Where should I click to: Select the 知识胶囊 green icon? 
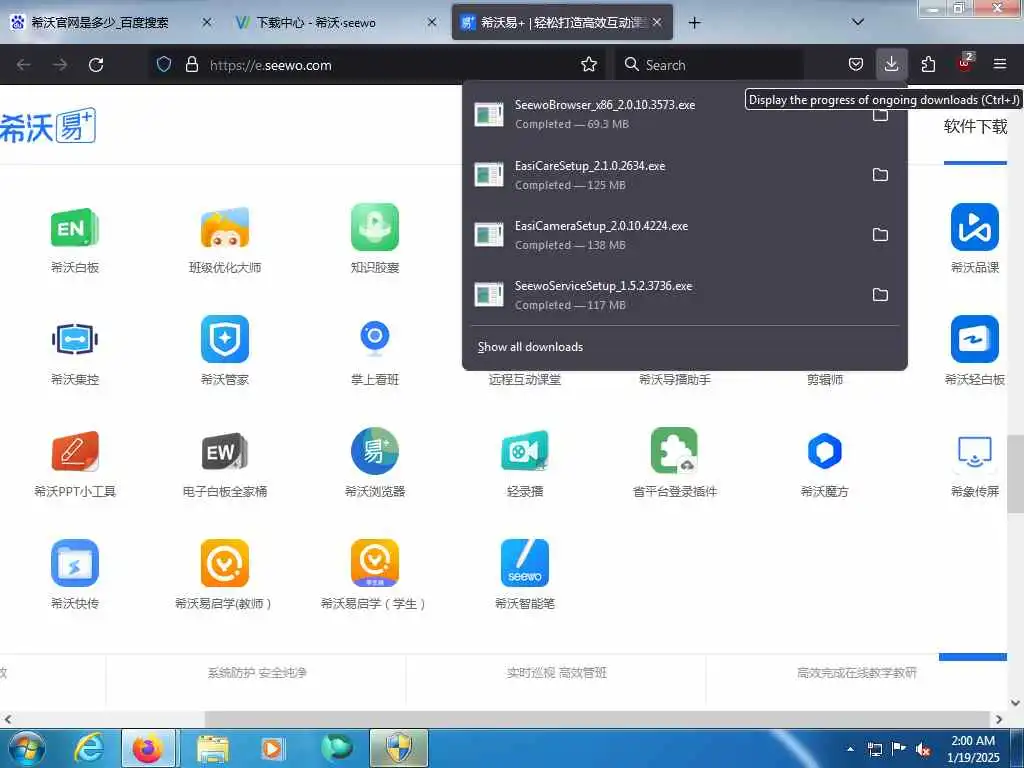click(x=375, y=227)
